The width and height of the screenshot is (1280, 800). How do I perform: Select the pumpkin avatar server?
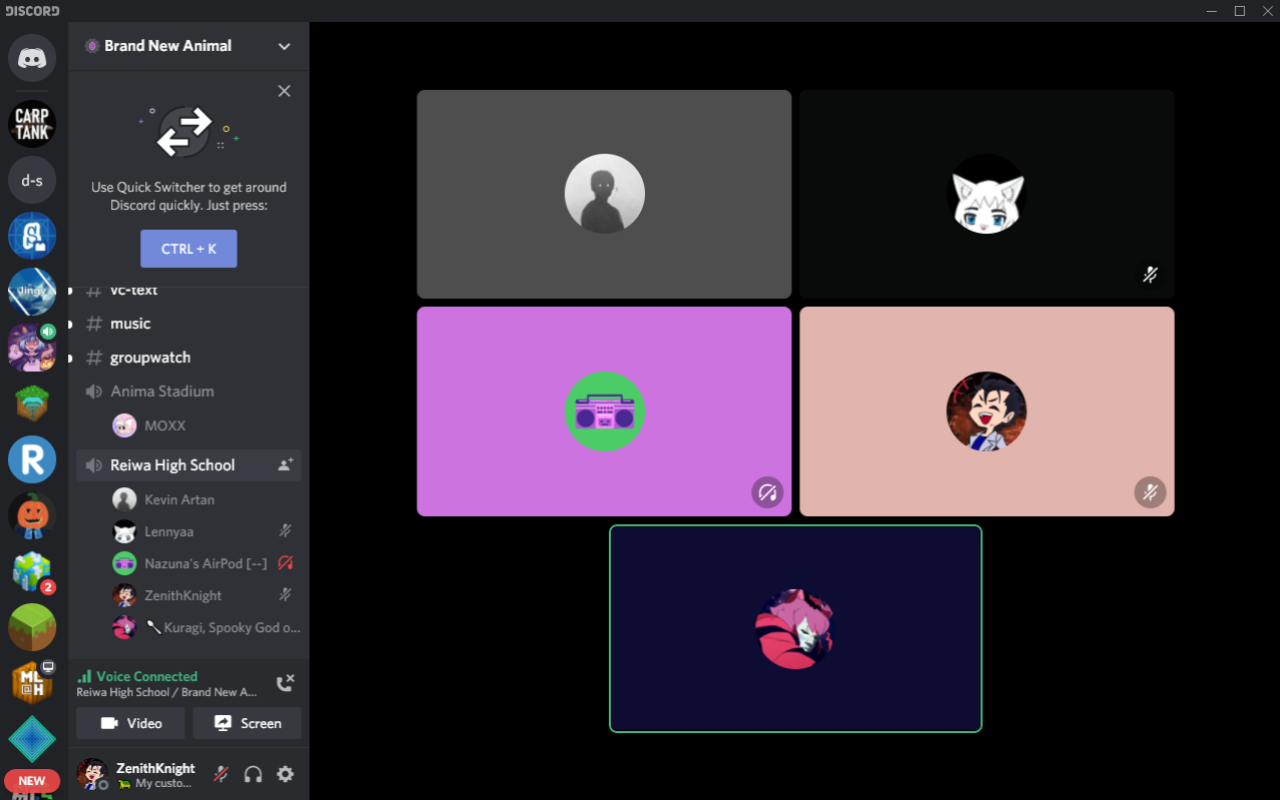click(31, 516)
